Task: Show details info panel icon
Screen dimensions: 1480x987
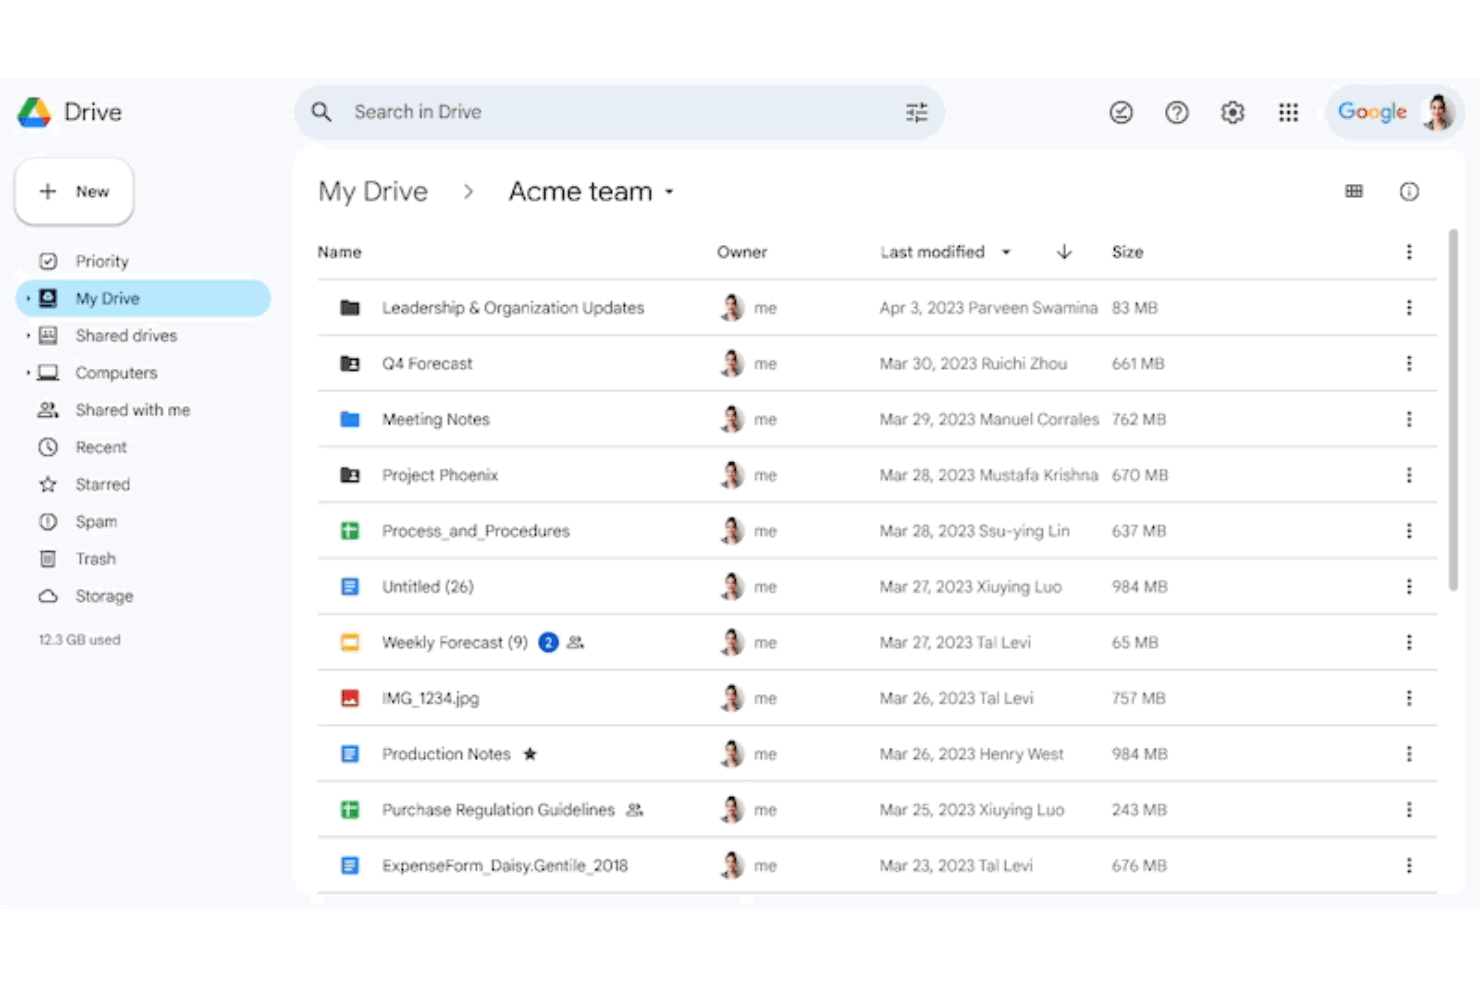Action: click(1409, 191)
